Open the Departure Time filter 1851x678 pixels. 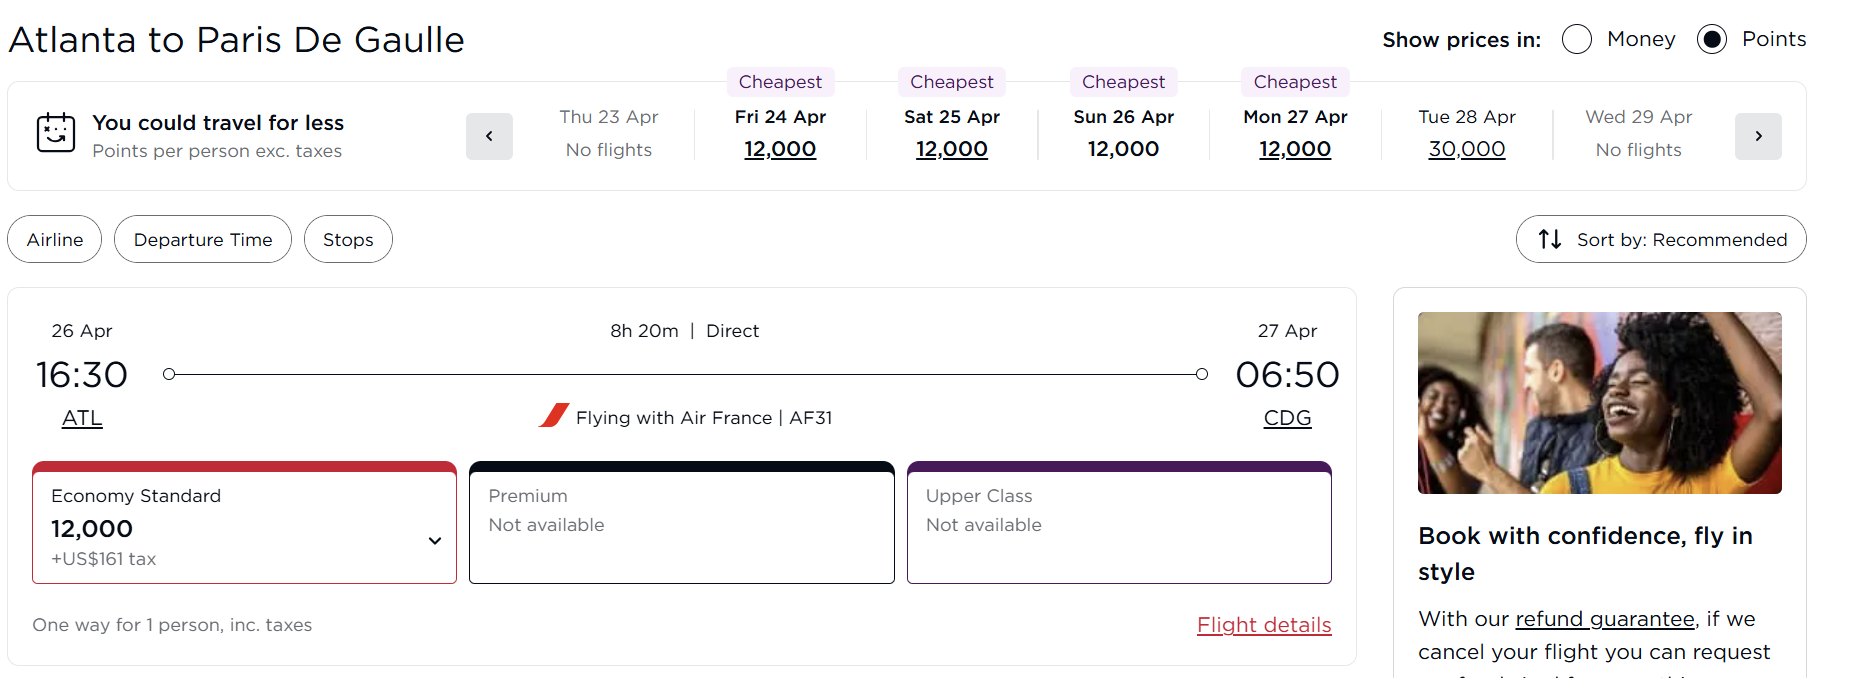(x=203, y=240)
